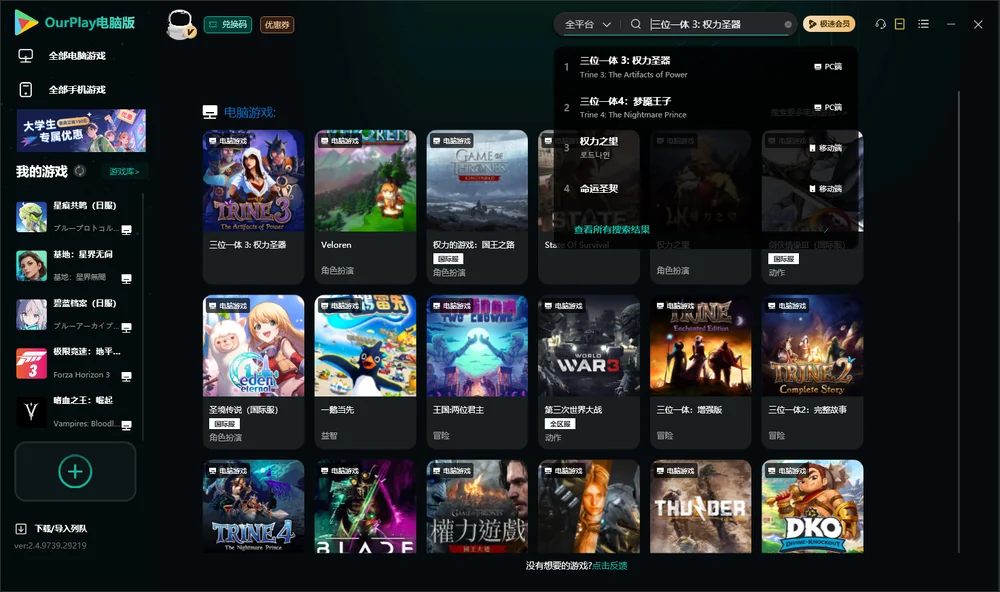The height and width of the screenshot is (592, 1000).
Task: Open the 游戏库> link
Action: (124, 172)
